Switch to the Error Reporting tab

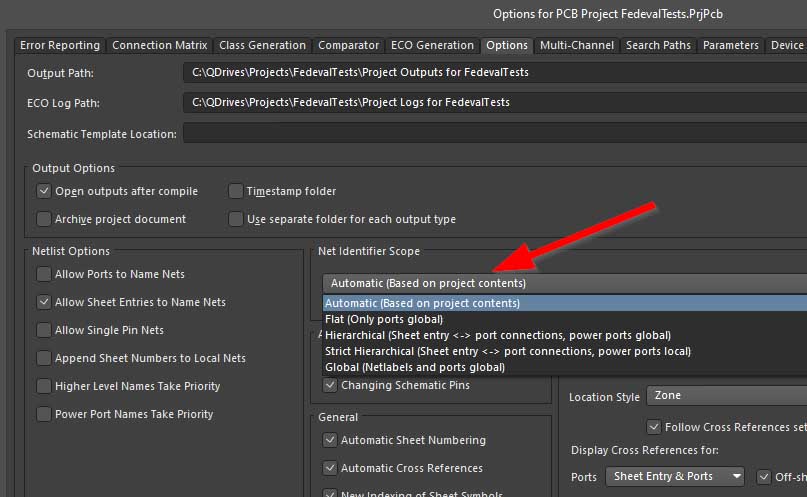62,45
